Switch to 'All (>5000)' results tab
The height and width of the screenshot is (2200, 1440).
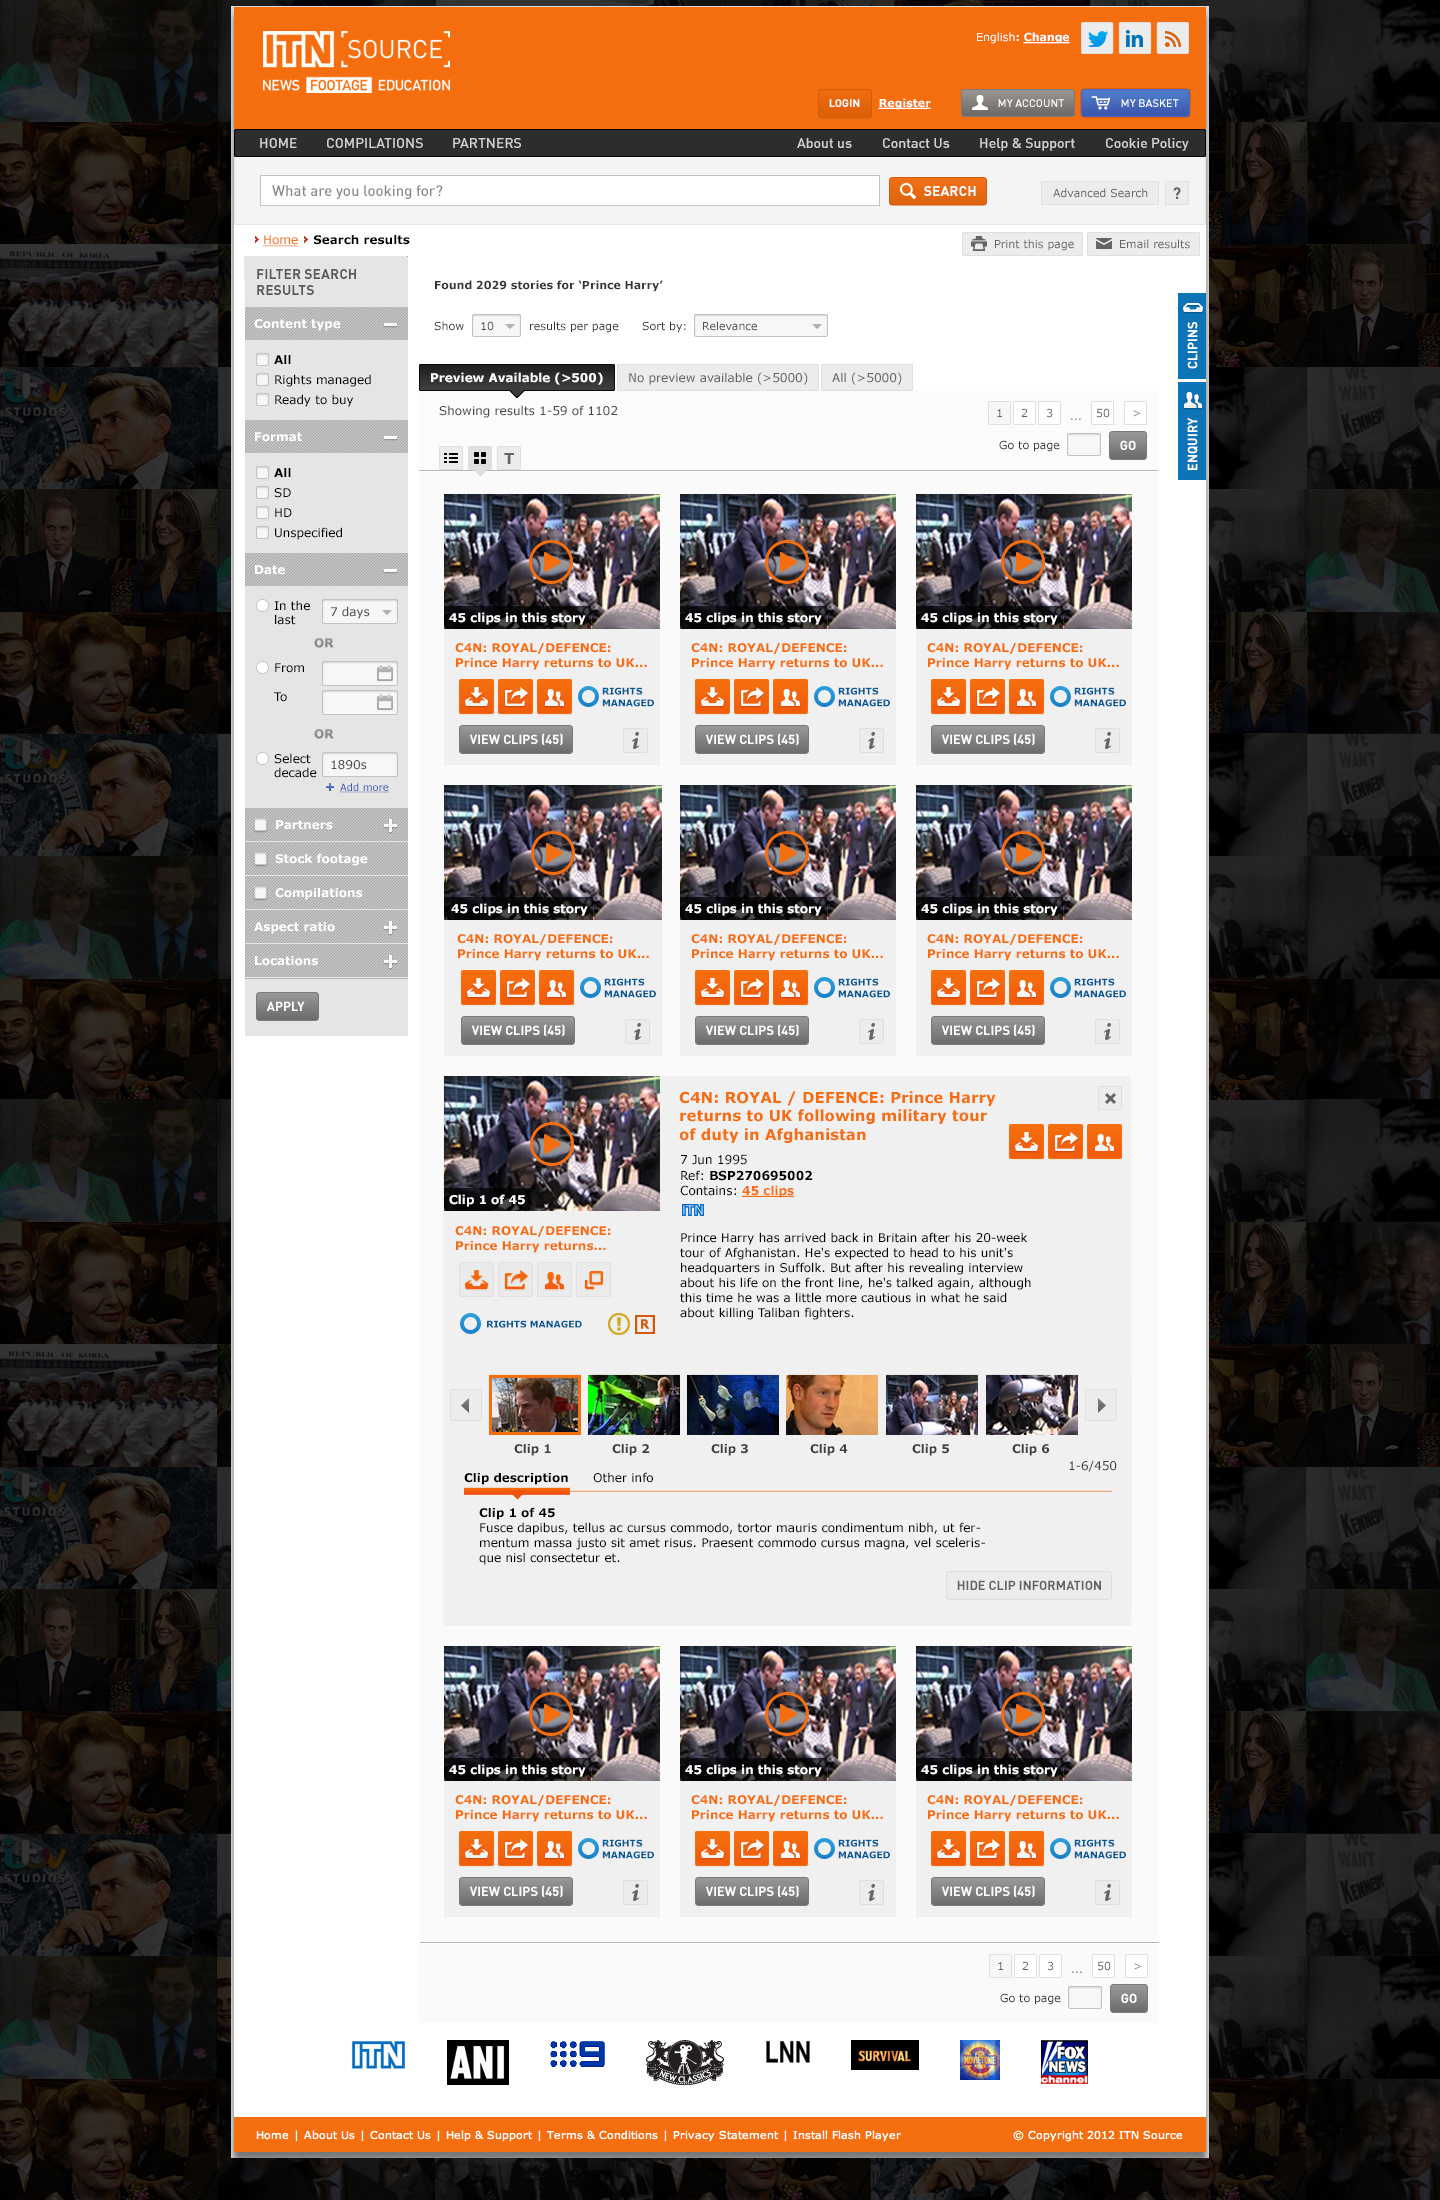pyautogui.click(x=867, y=377)
